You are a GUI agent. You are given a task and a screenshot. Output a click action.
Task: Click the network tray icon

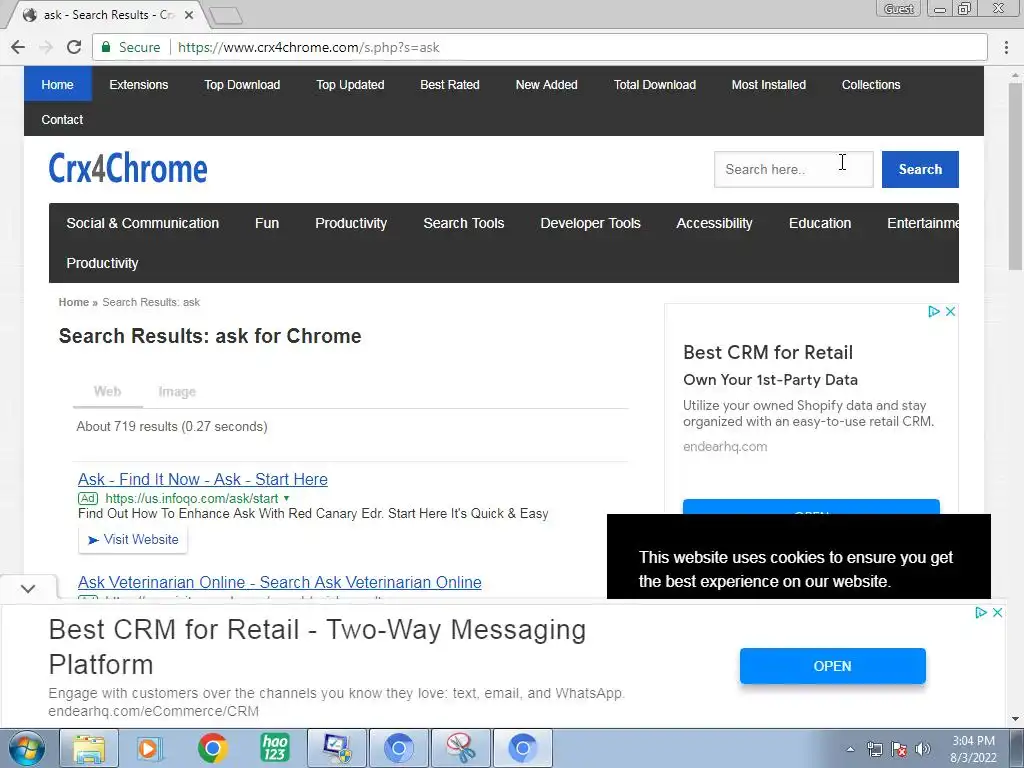[874, 749]
